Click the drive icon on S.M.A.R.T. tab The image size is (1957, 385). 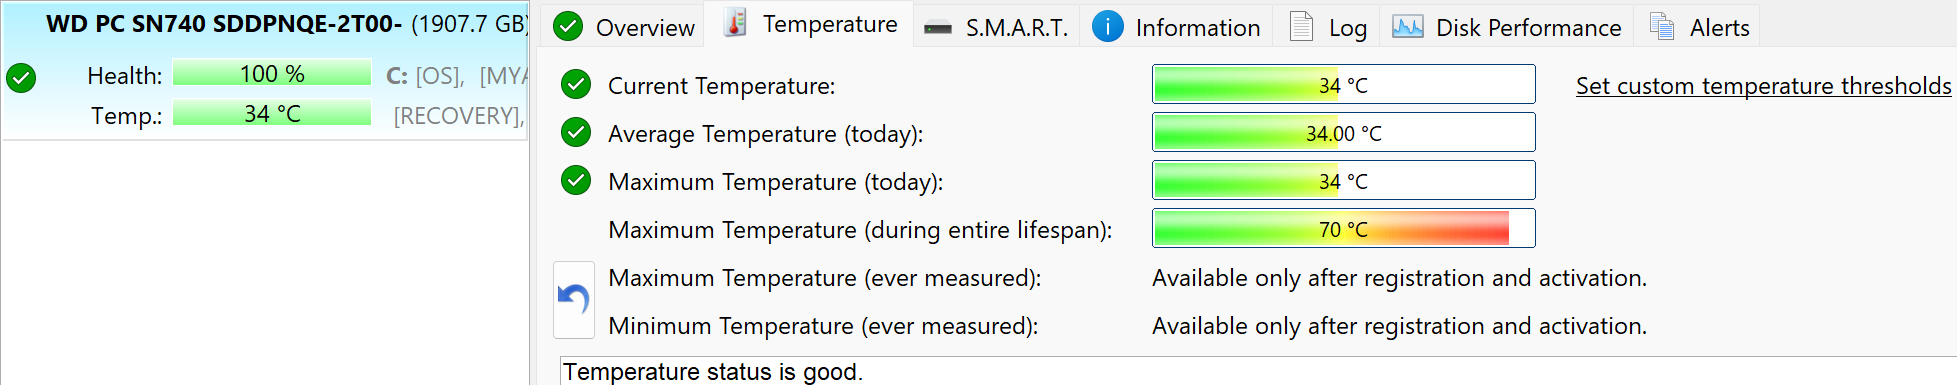click(938, 28)
